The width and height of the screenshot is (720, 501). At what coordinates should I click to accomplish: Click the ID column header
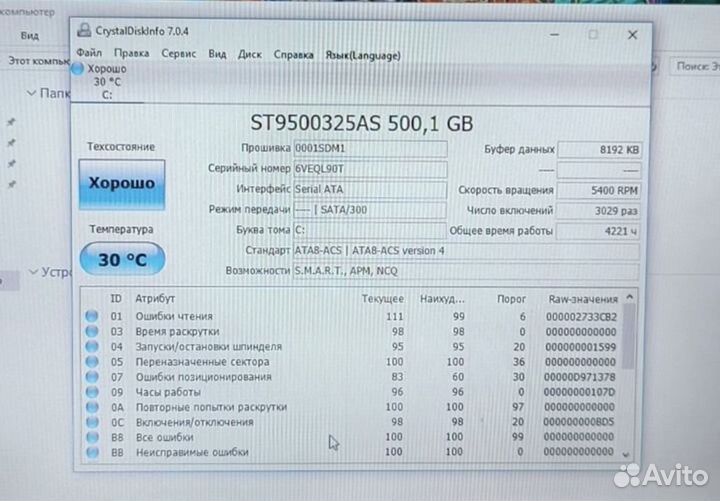coord(116,298)
